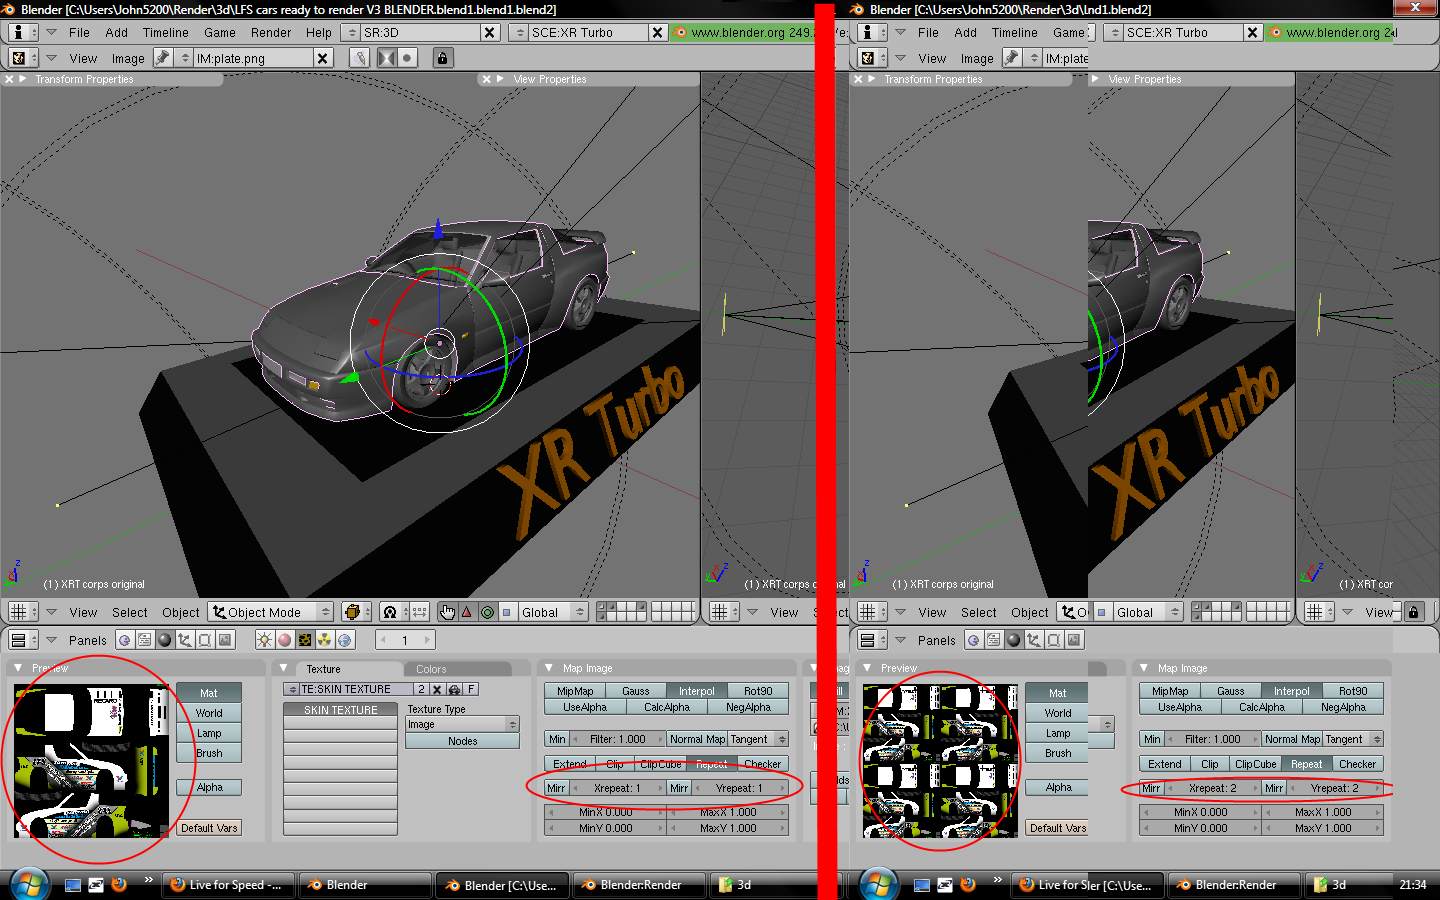The width and height of the screenshot is (1440, 900).
Task: Click the manipulator hand icon in left 3D header
Action: pos(447,612)
